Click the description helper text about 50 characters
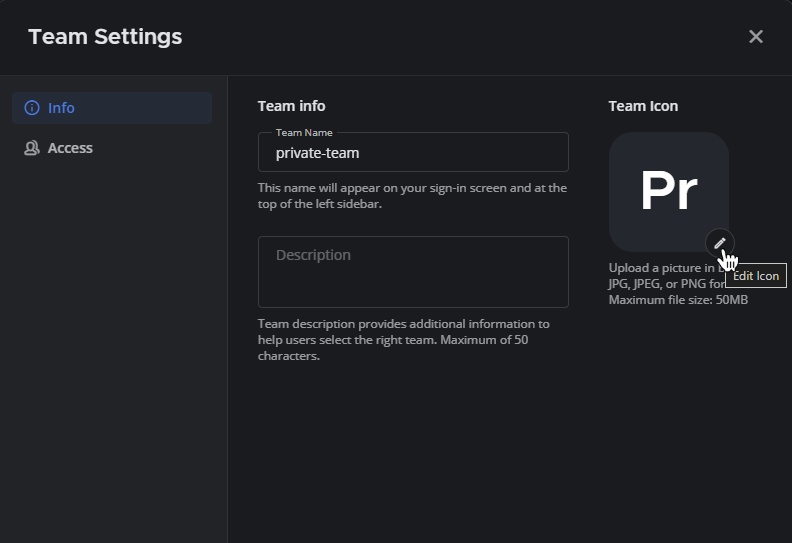Image resolution: width=792 pixels, height=543 pixels. 404,340
